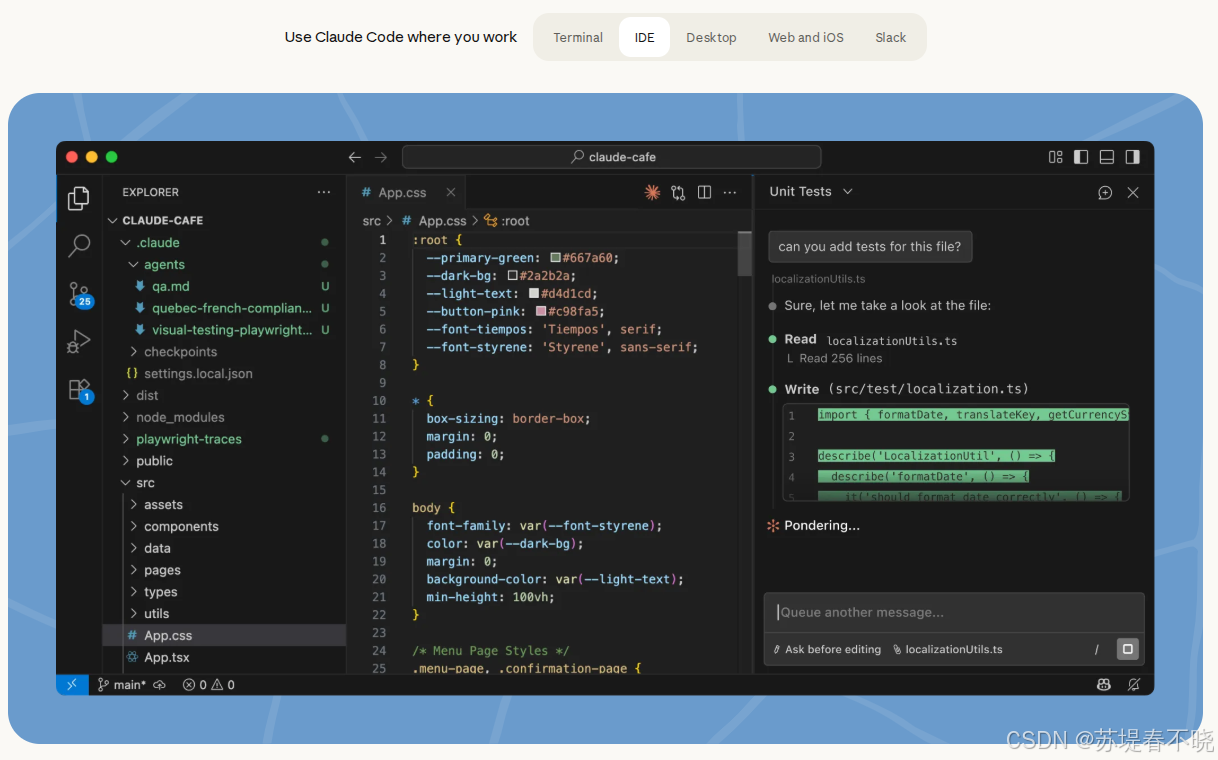Viewport: 1218px width, 760px height.
Task: Focus the Queue another message input
Action: (x=954, y=612)
